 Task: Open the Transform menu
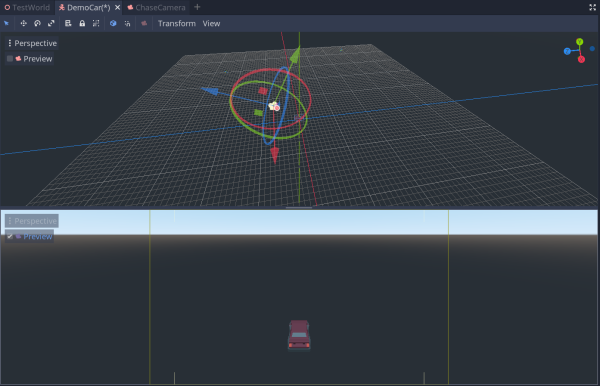coord(177,23)
